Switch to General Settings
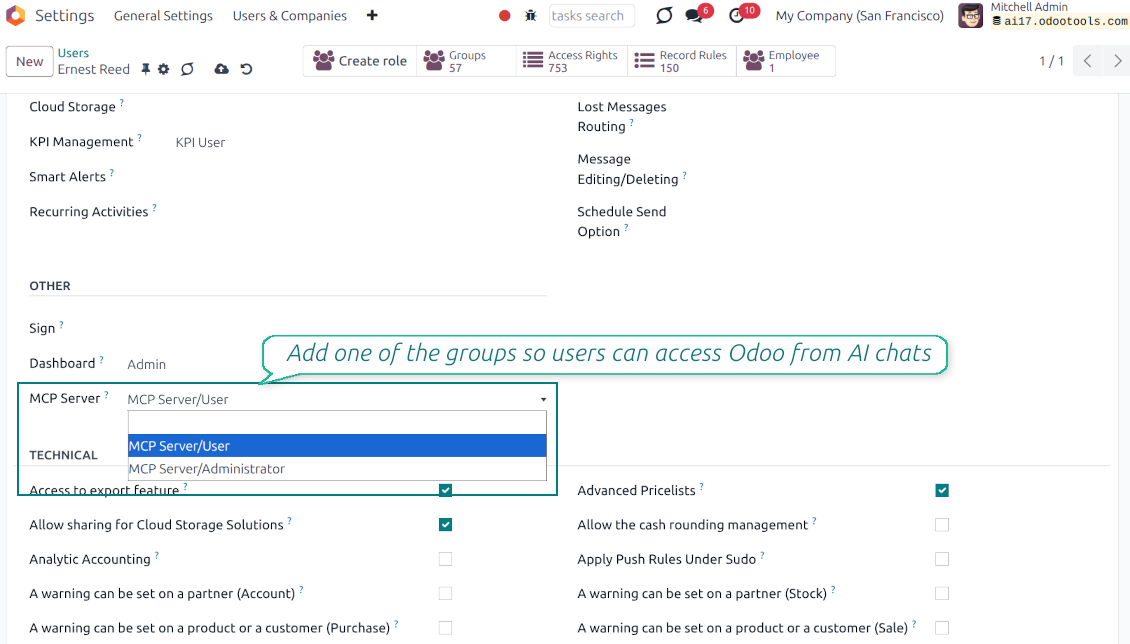Viewport: 1130px width, 644px height. [x=163, y=15]
